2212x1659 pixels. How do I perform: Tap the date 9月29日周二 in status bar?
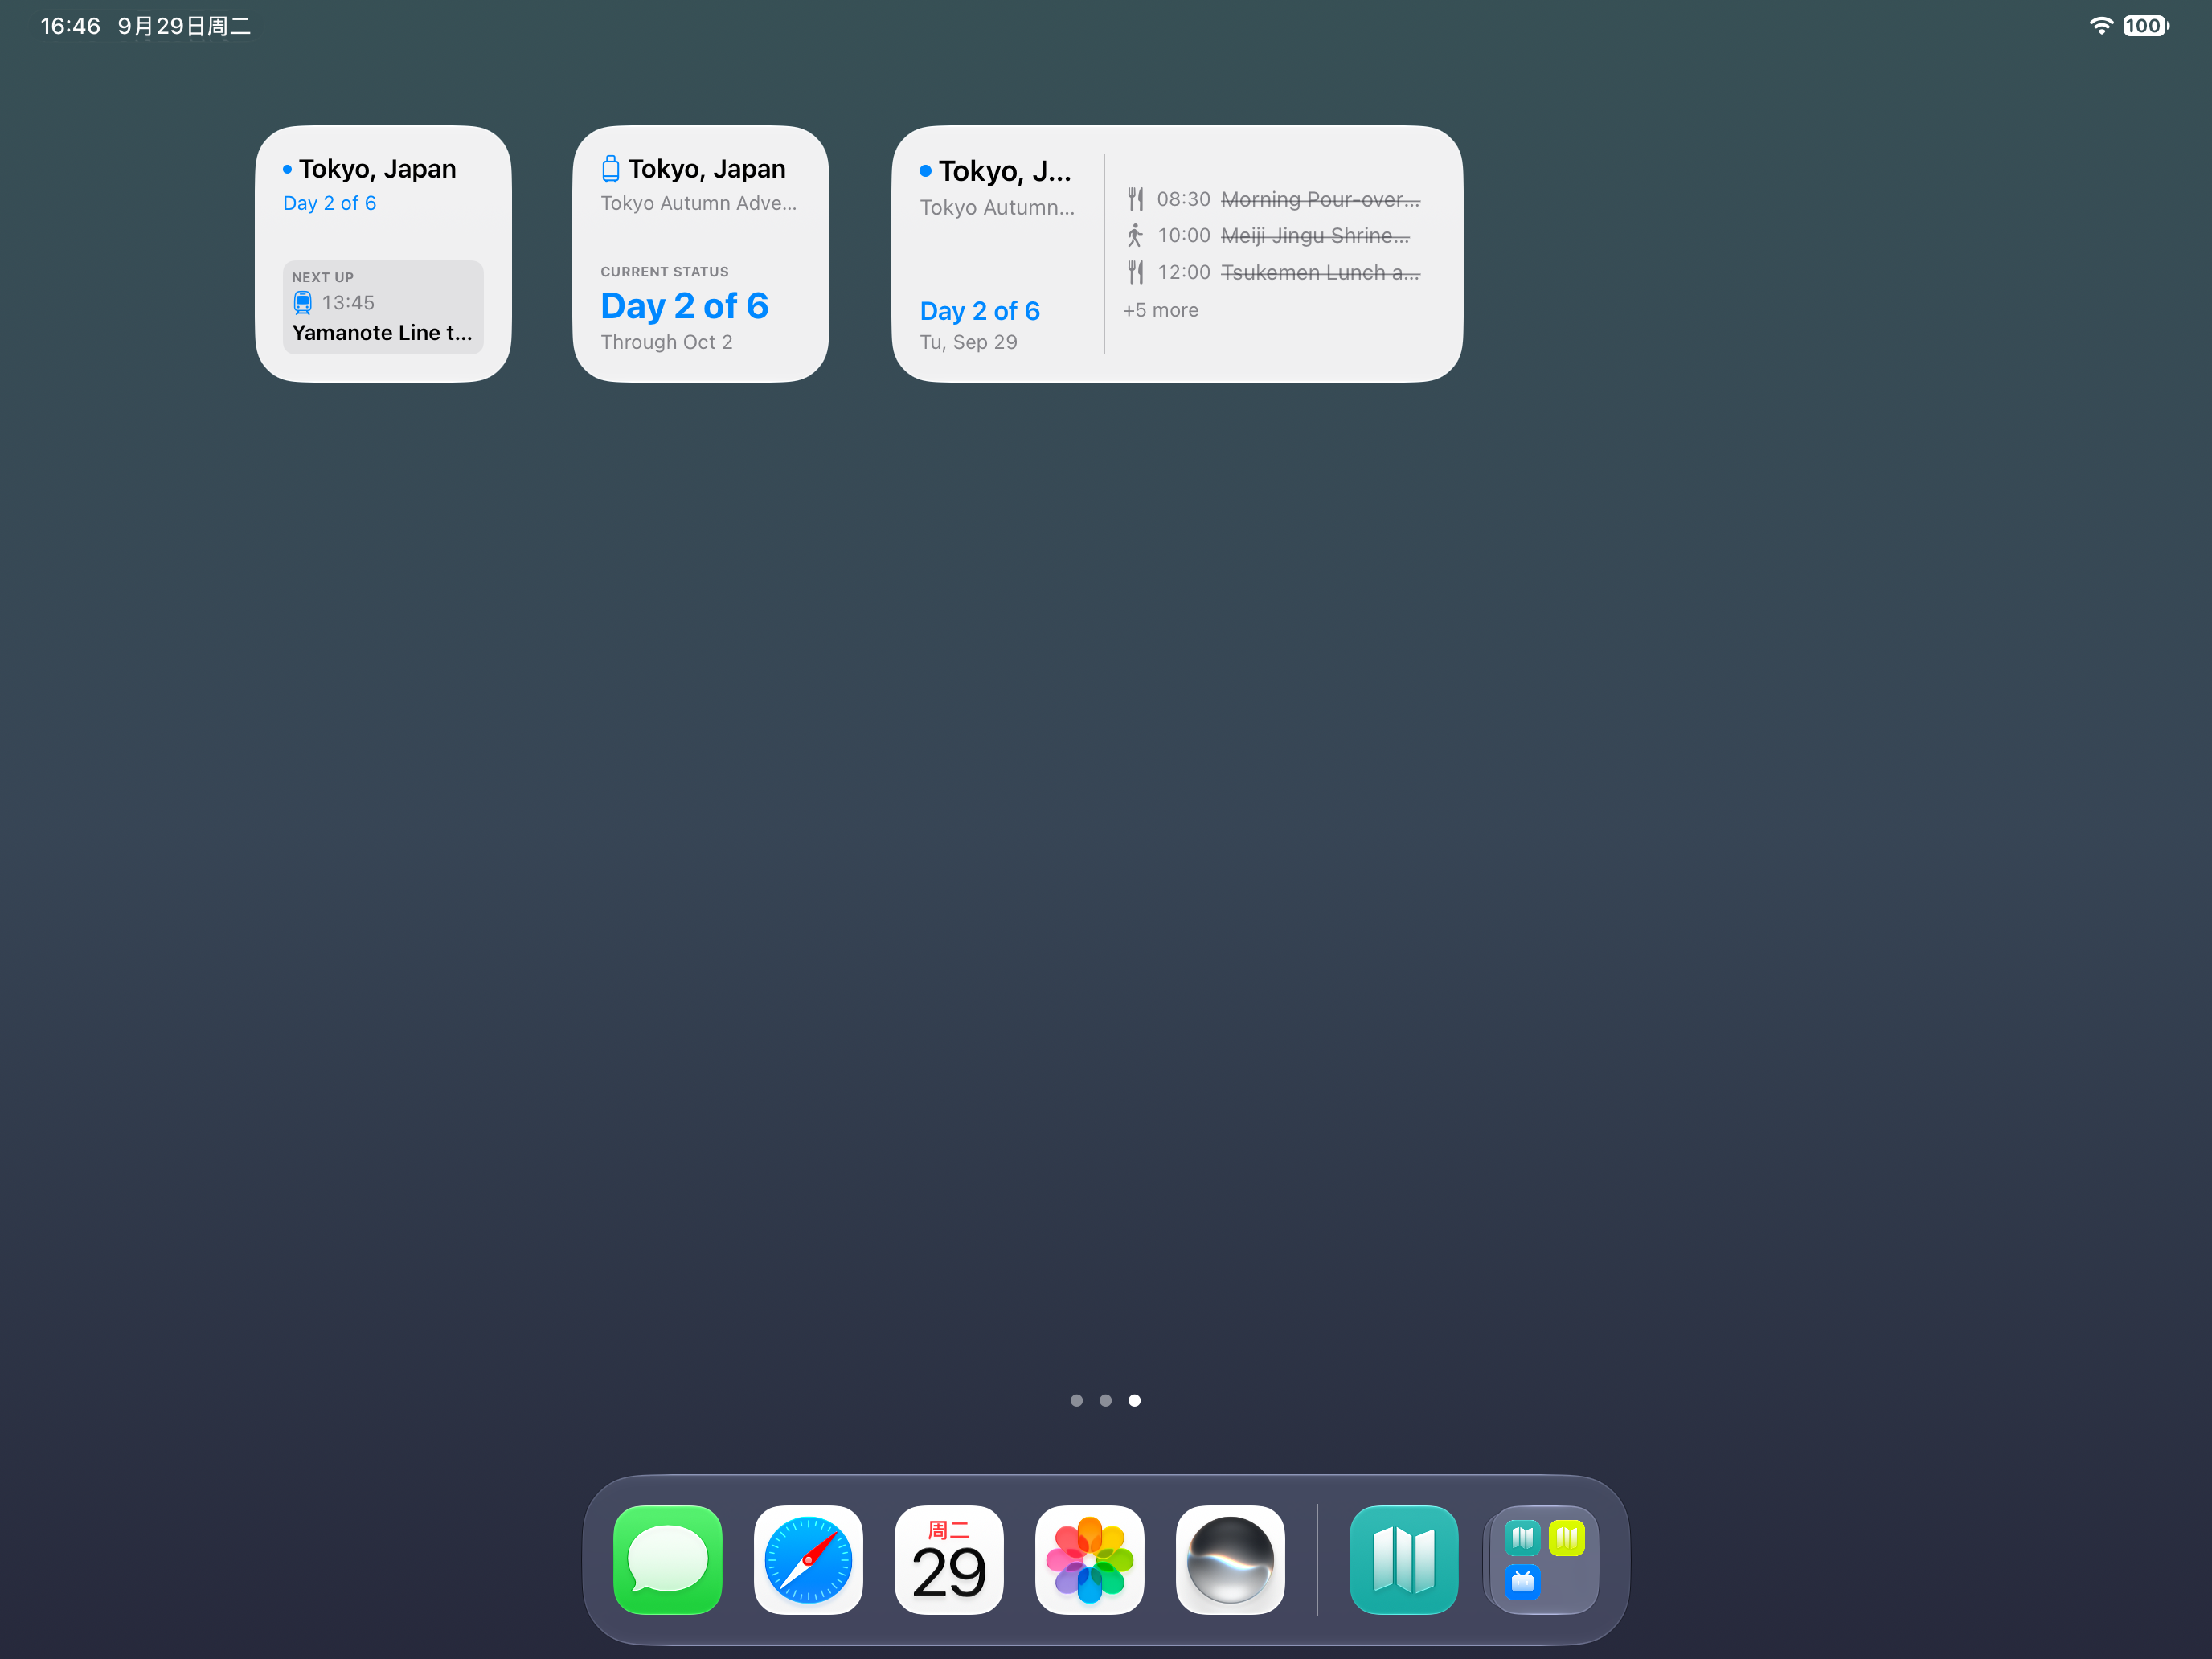(x=184, y=26)
